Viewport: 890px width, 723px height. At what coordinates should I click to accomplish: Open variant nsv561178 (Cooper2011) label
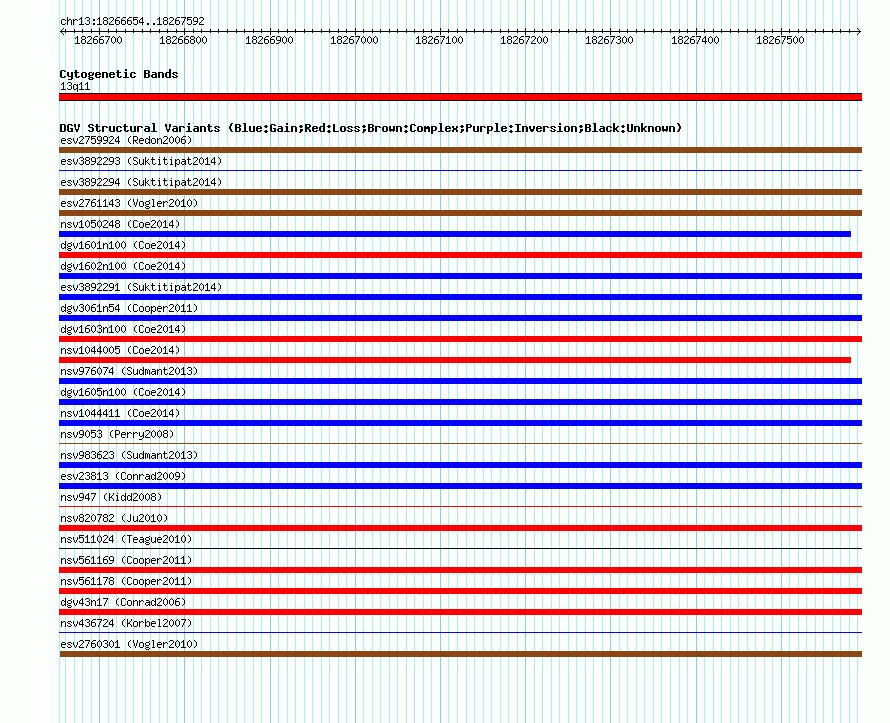(x=126, y=581)
